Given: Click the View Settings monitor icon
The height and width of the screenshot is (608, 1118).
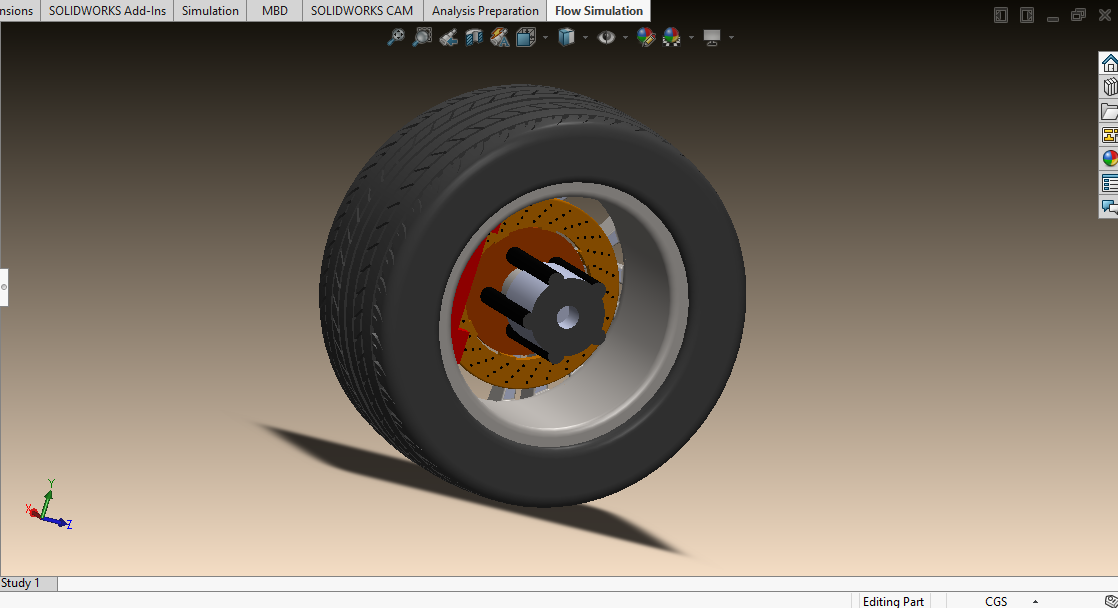Looking at the screenshot, I should (x=712, y=37).
